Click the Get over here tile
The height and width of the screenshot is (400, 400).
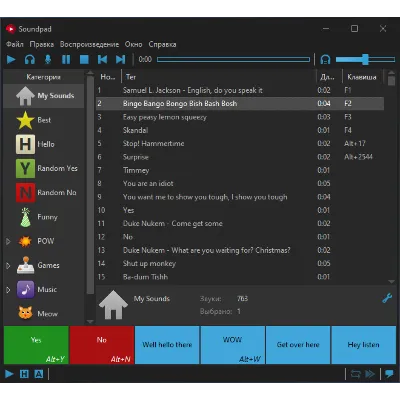coord(298,345)
